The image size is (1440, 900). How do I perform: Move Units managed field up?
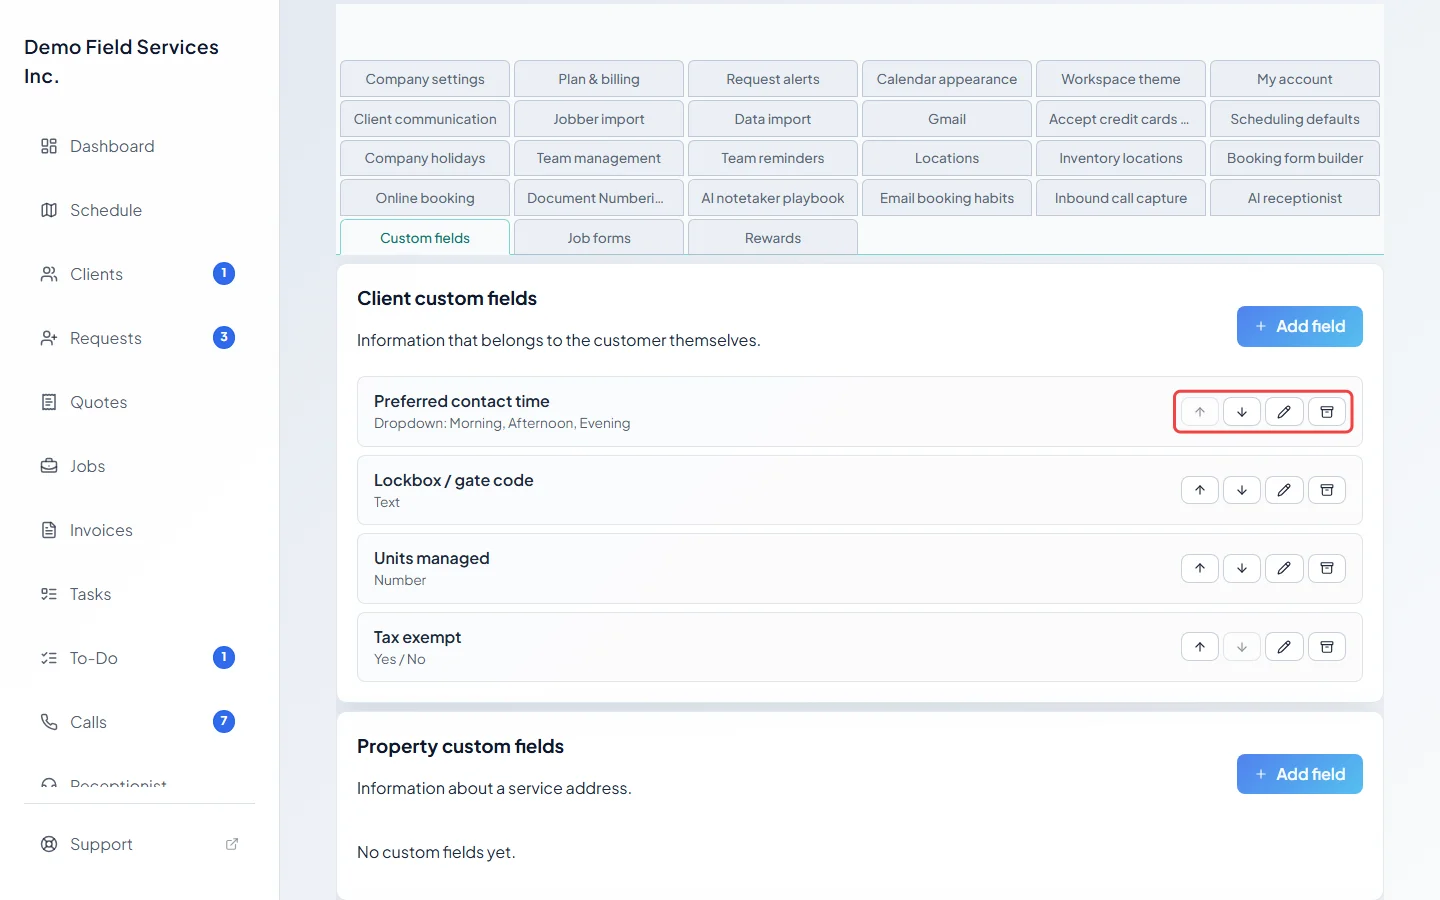click(x=1199, y=568)
